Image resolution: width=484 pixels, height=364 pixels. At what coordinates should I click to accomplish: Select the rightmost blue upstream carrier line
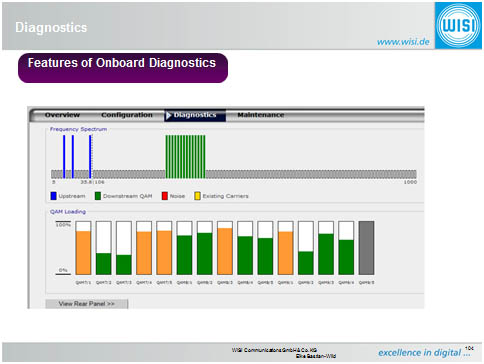coord(90,157)
